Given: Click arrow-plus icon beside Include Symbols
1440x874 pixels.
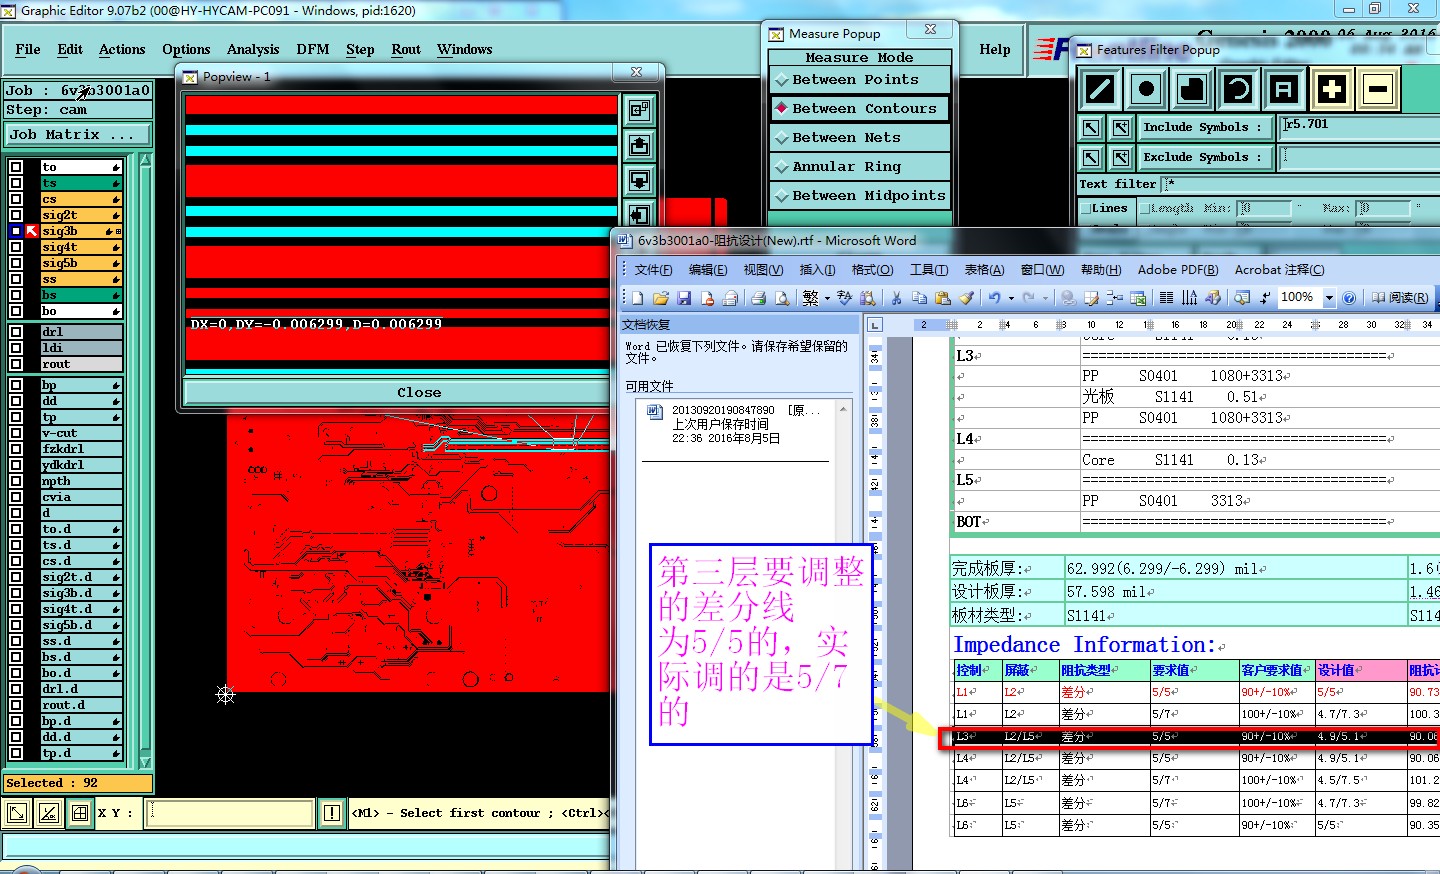Looking at the screenshot, I should click(x=1121, y=128).
